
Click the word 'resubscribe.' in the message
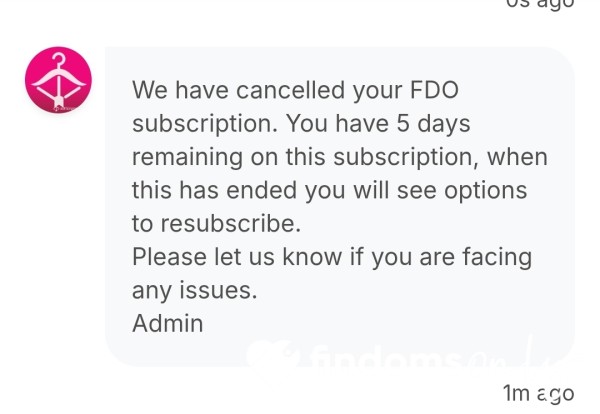click(x=230, y=223)
